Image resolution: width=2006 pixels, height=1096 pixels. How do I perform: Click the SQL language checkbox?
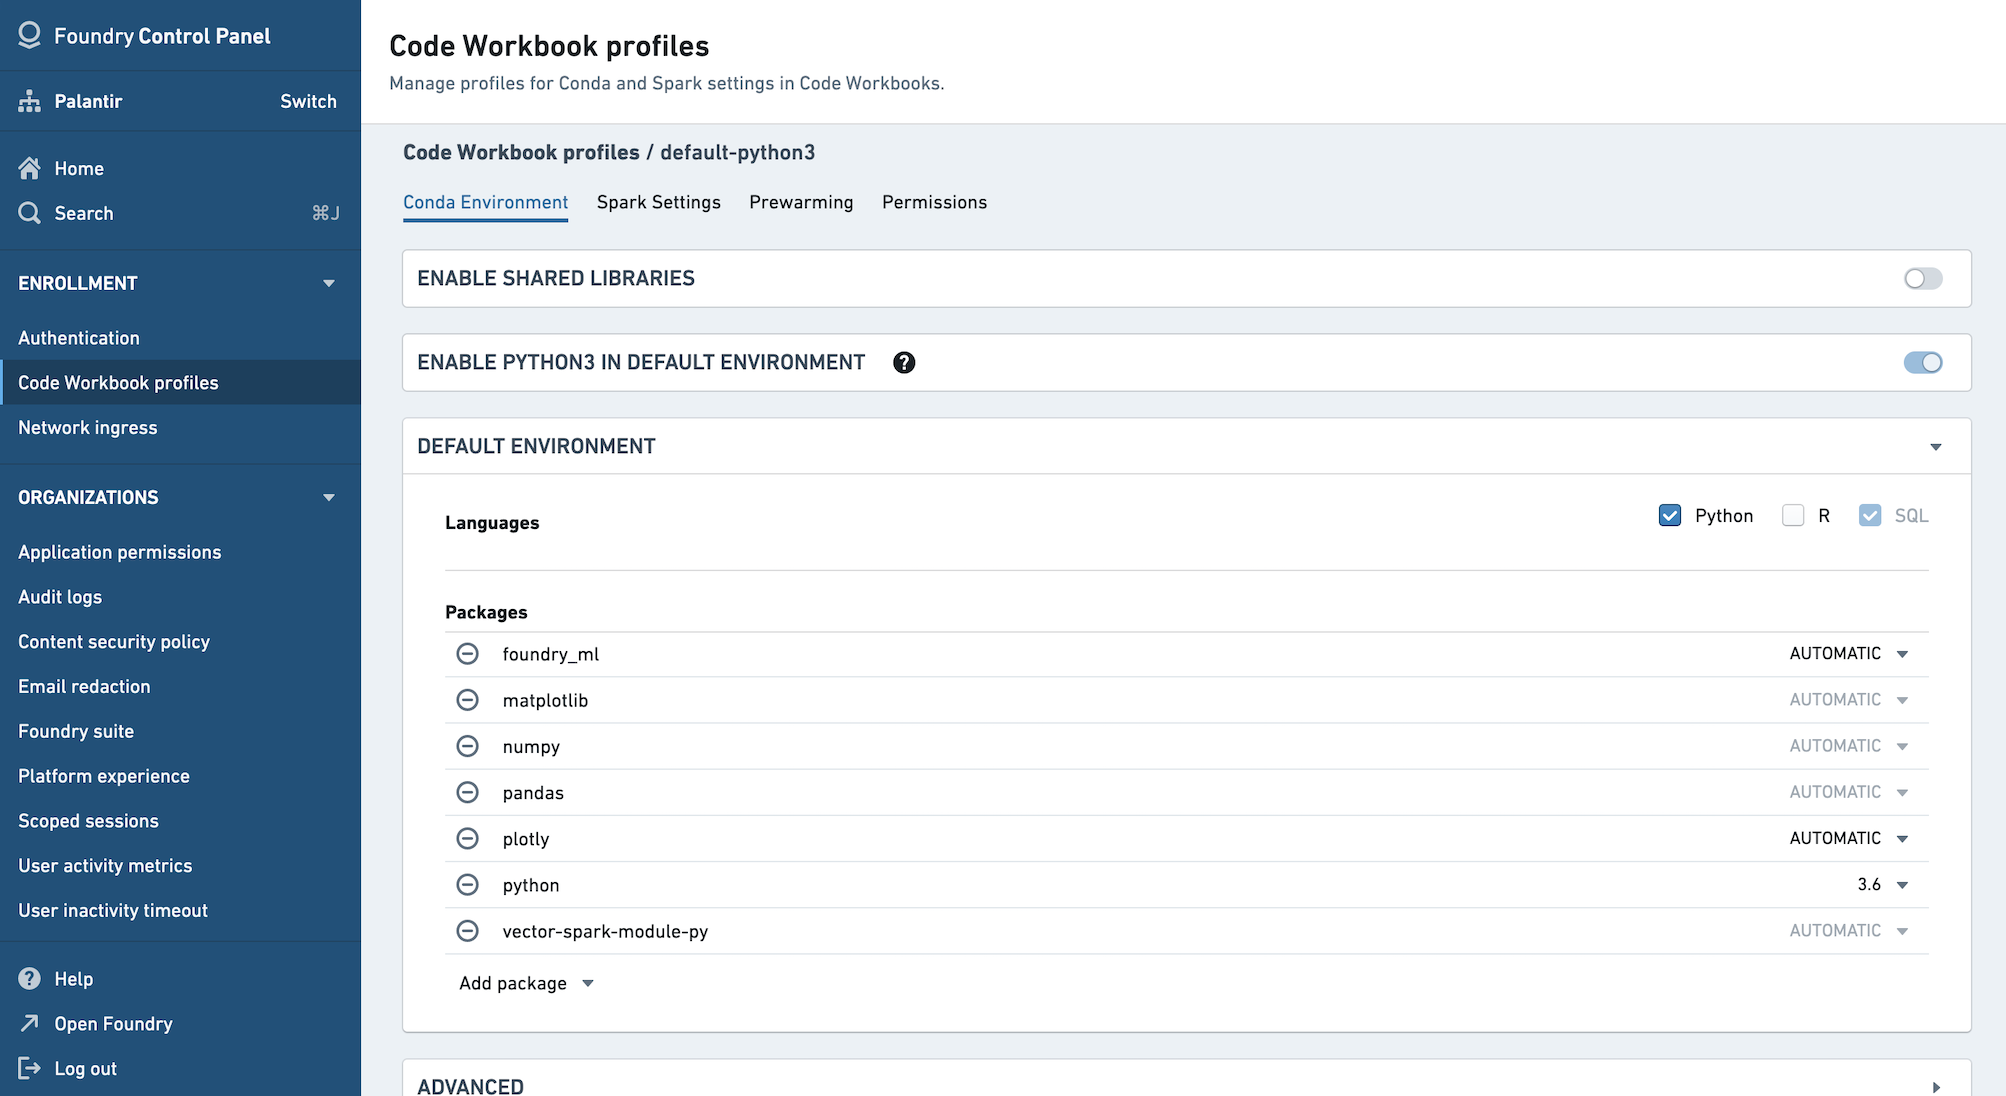coord(1870,515)
